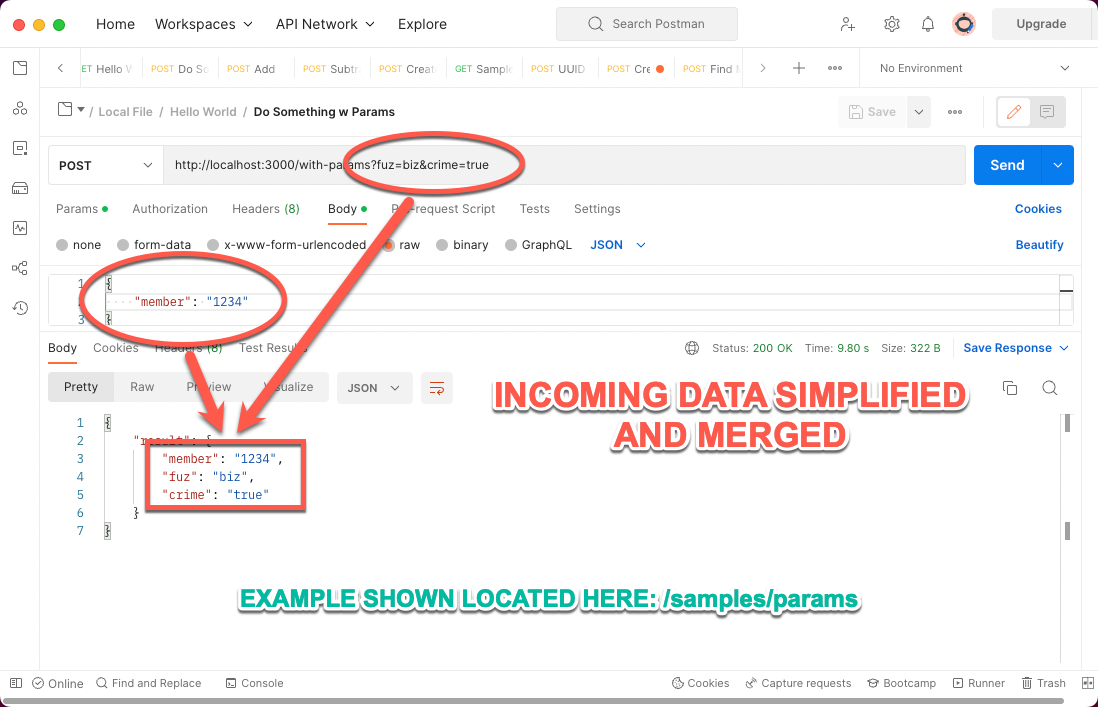Toggle response line wrap icon

[x=437, y=388]
